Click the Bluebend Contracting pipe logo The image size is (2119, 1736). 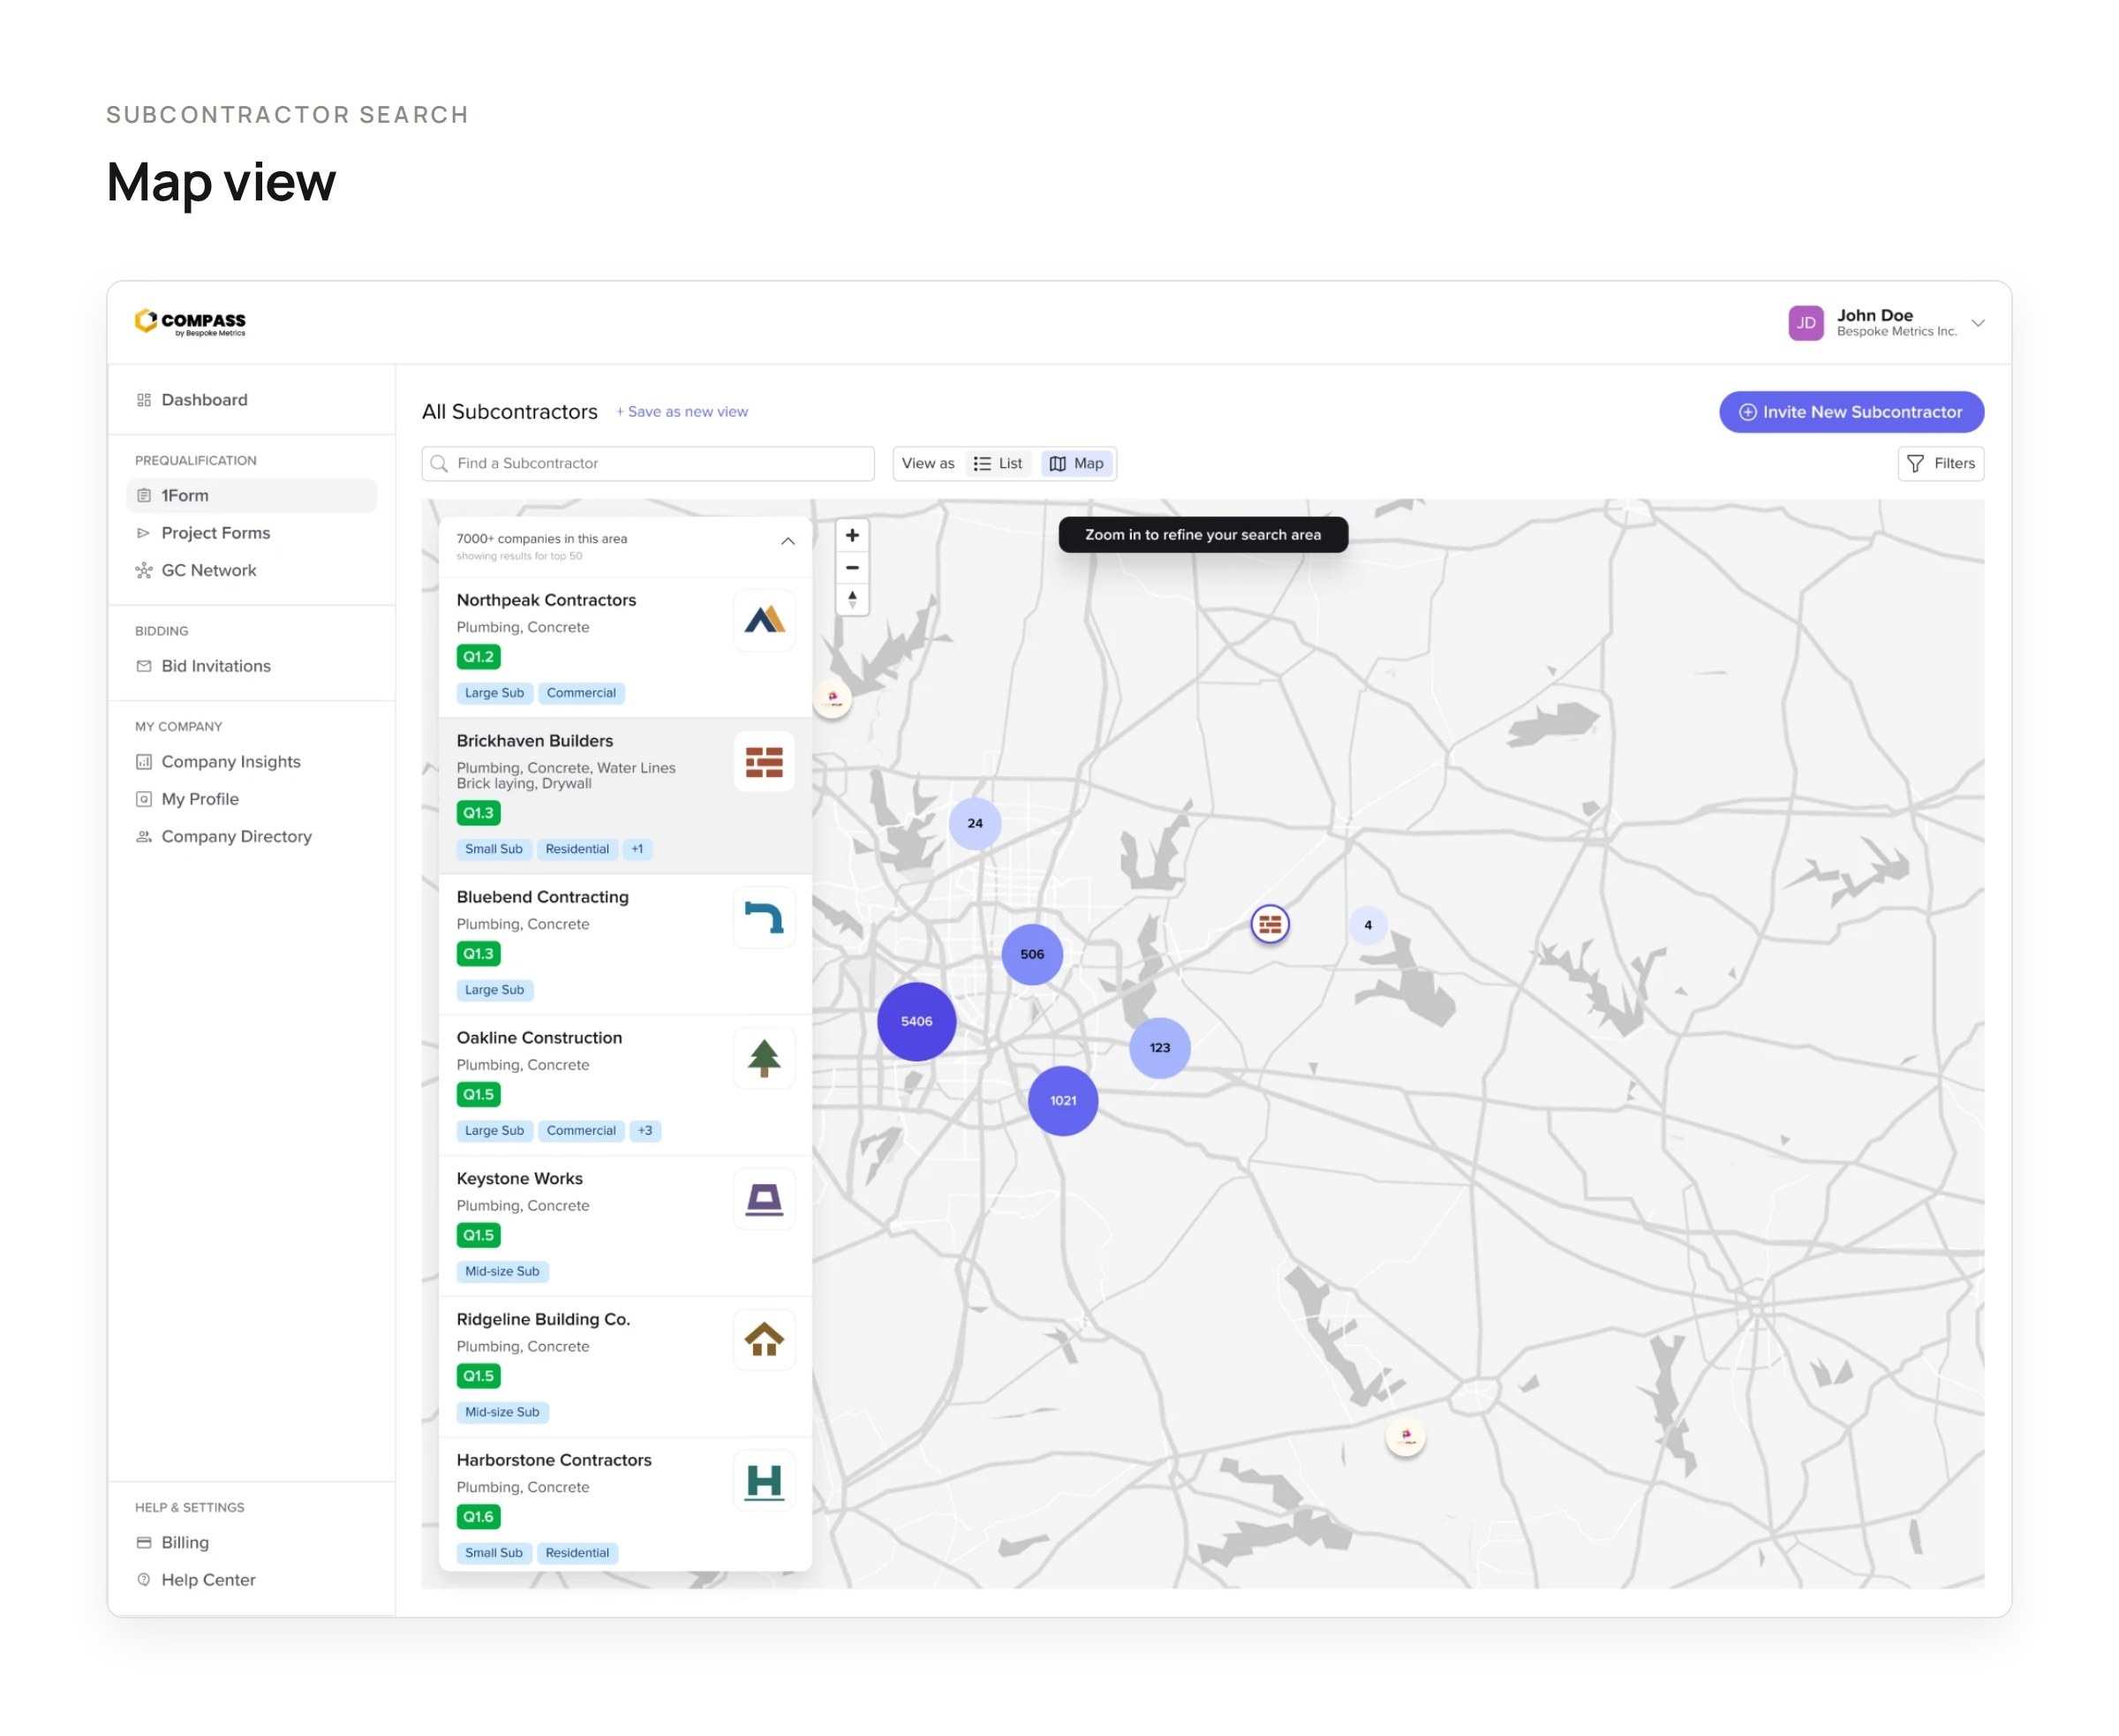point(764,918)
